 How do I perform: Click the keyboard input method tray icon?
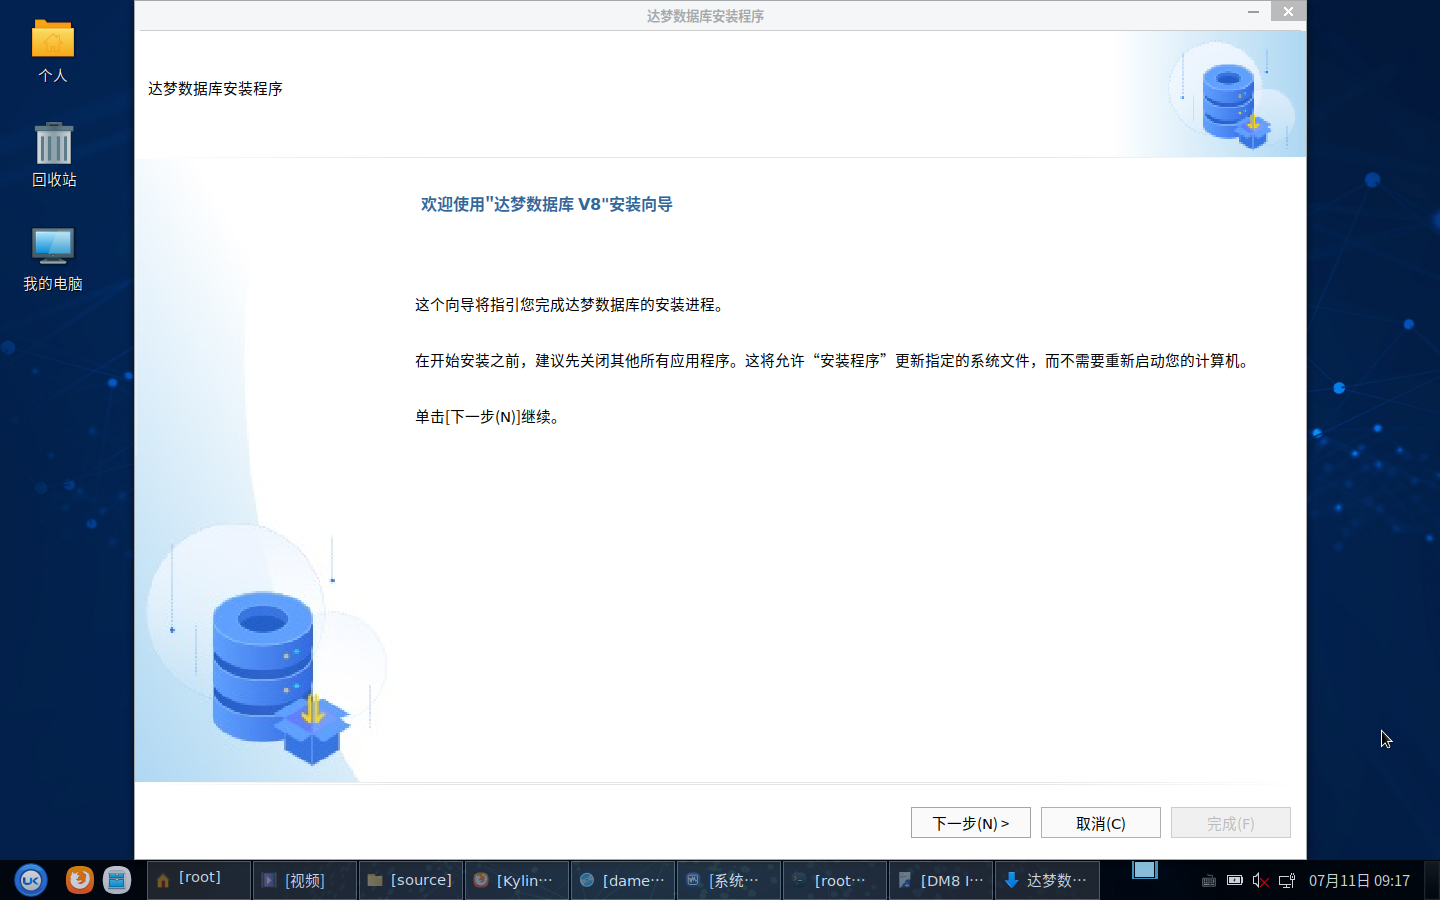coord(1208,881)
